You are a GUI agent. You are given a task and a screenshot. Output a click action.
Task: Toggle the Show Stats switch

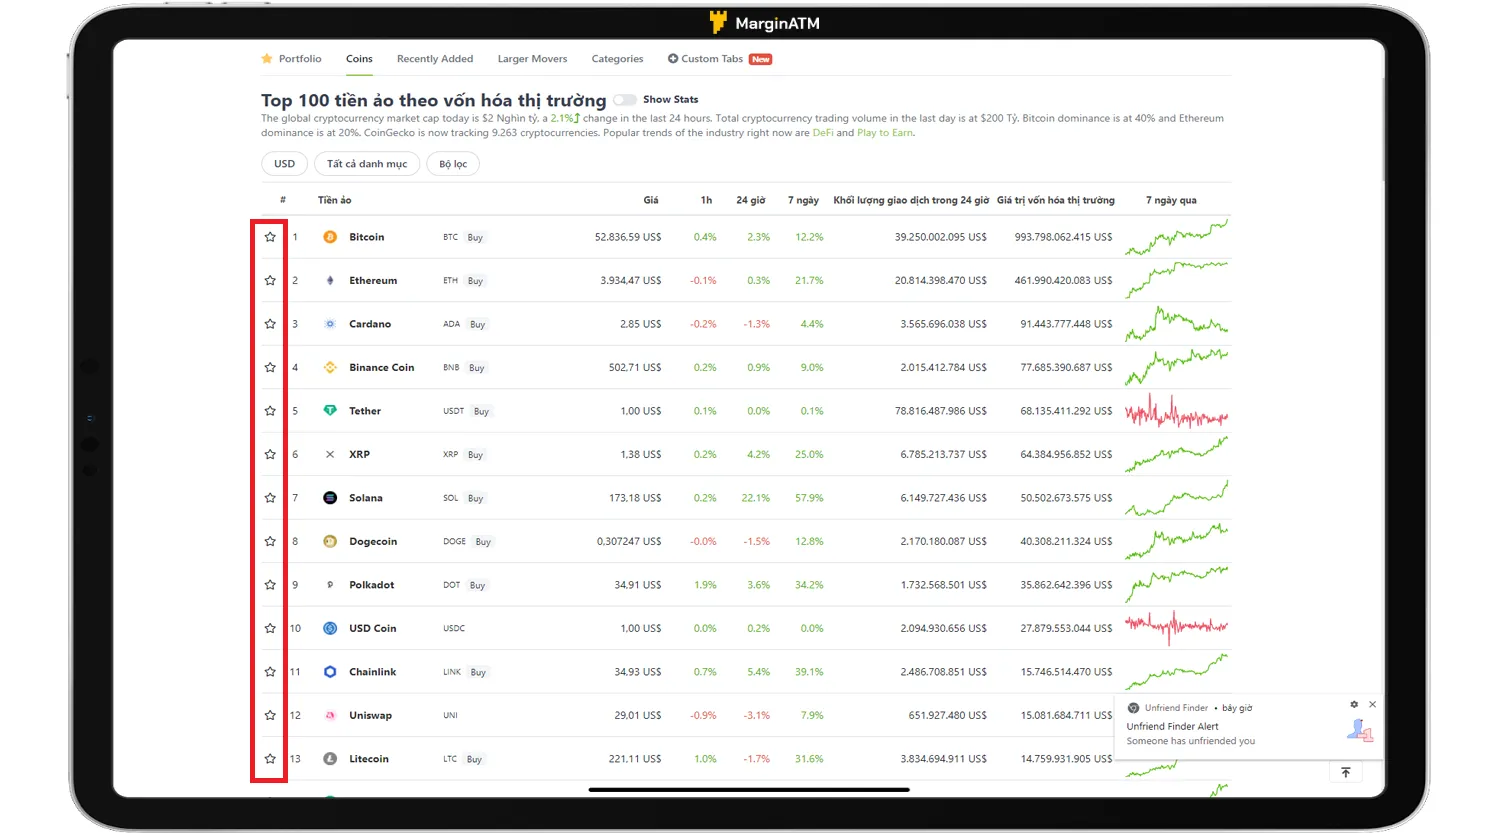625,100
